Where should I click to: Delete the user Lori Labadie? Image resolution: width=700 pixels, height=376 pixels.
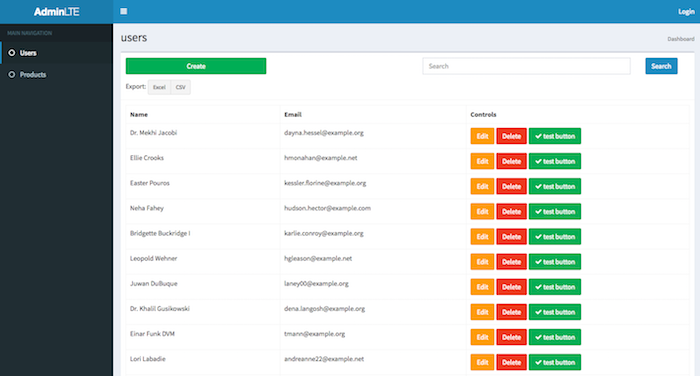click(x=512, y=362)
